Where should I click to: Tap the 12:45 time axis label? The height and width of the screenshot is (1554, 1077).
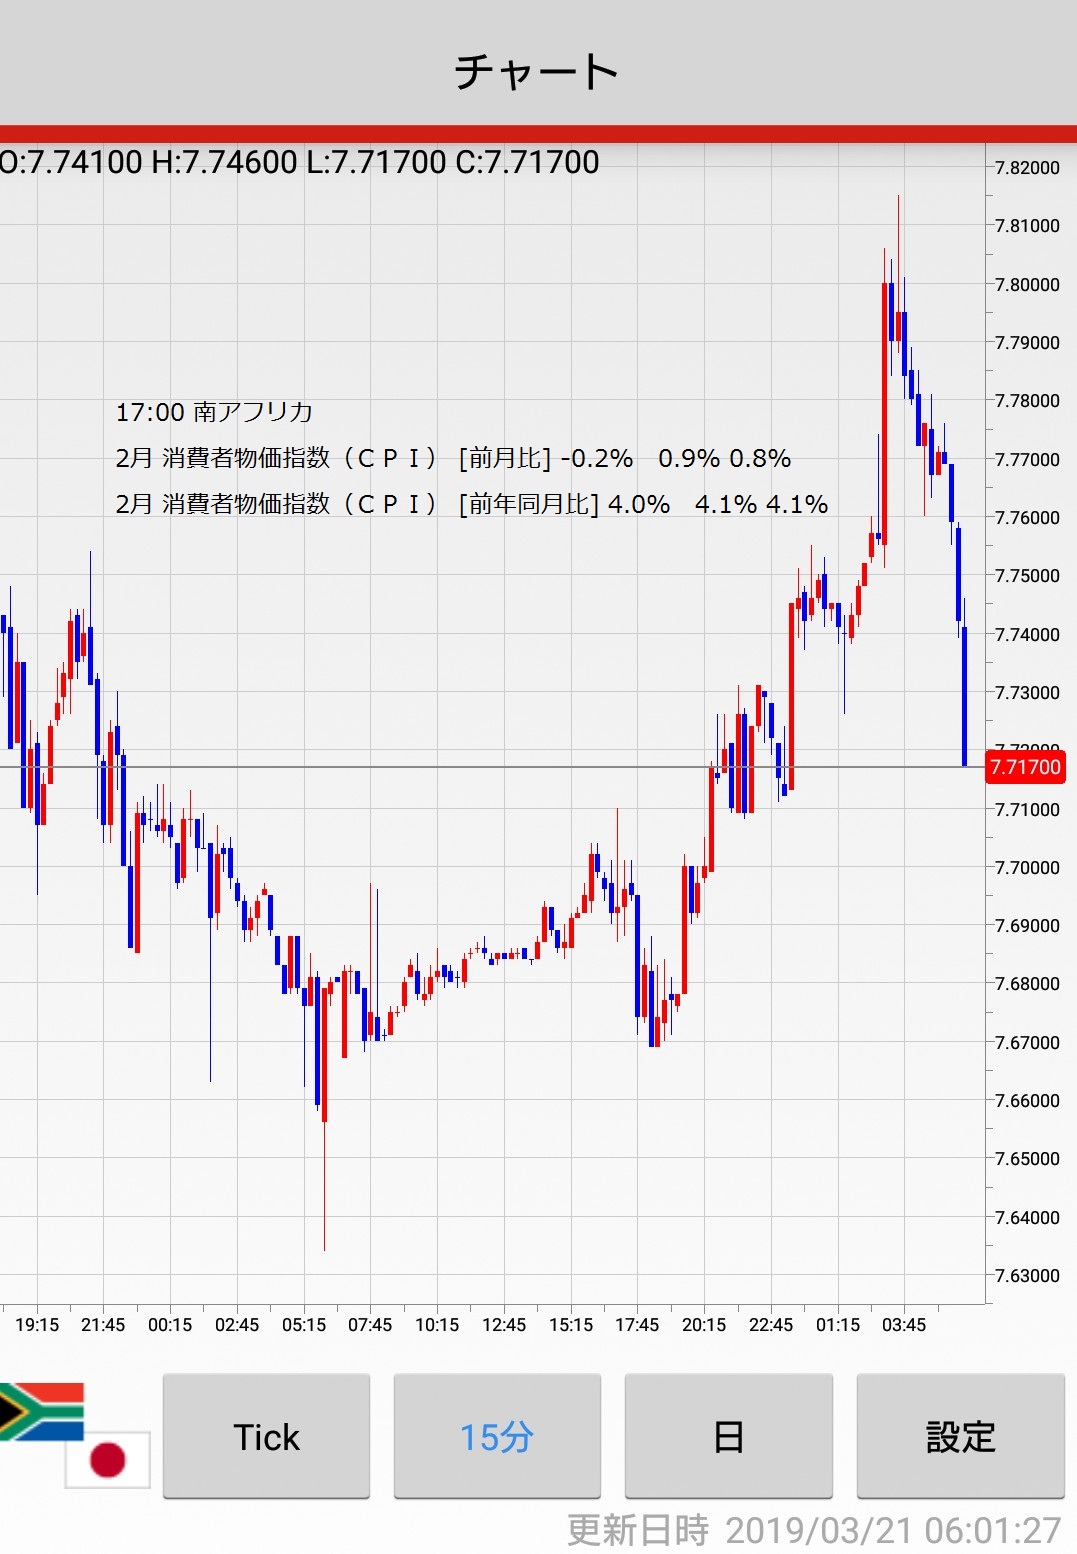[504, 1324]
